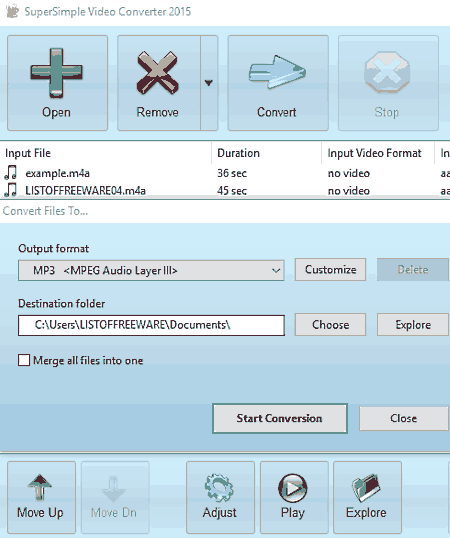Enable Merge all files into one

click(x=24, y=360)
